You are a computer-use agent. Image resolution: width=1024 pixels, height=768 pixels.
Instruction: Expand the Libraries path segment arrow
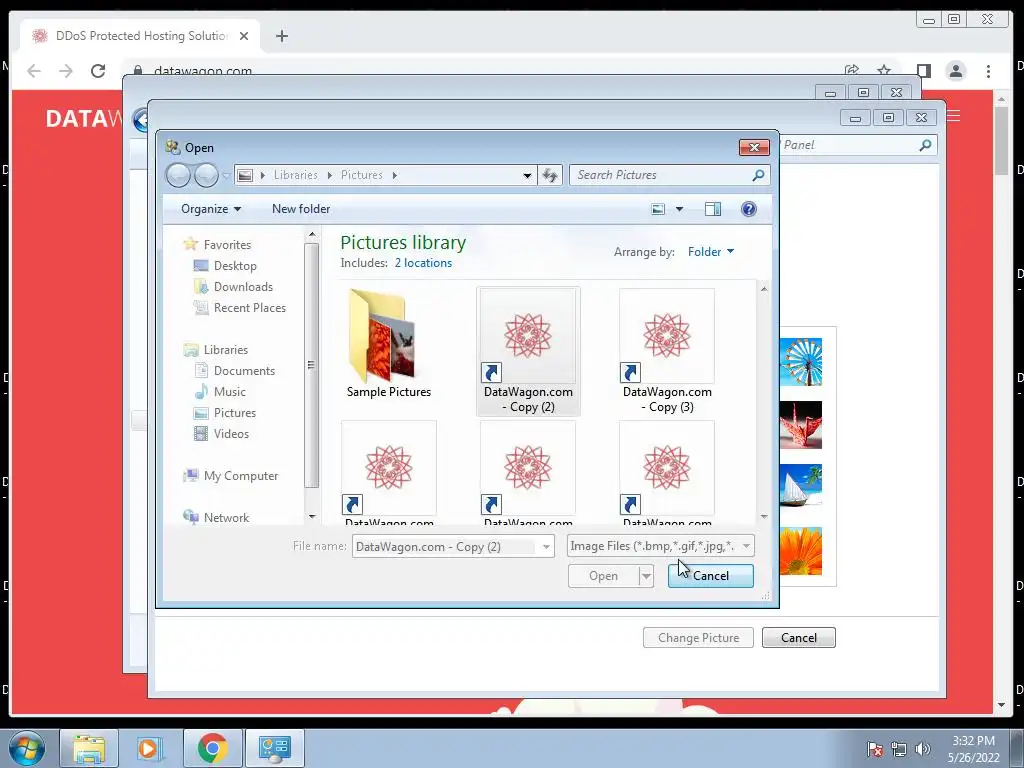click(x=330, y=175)
